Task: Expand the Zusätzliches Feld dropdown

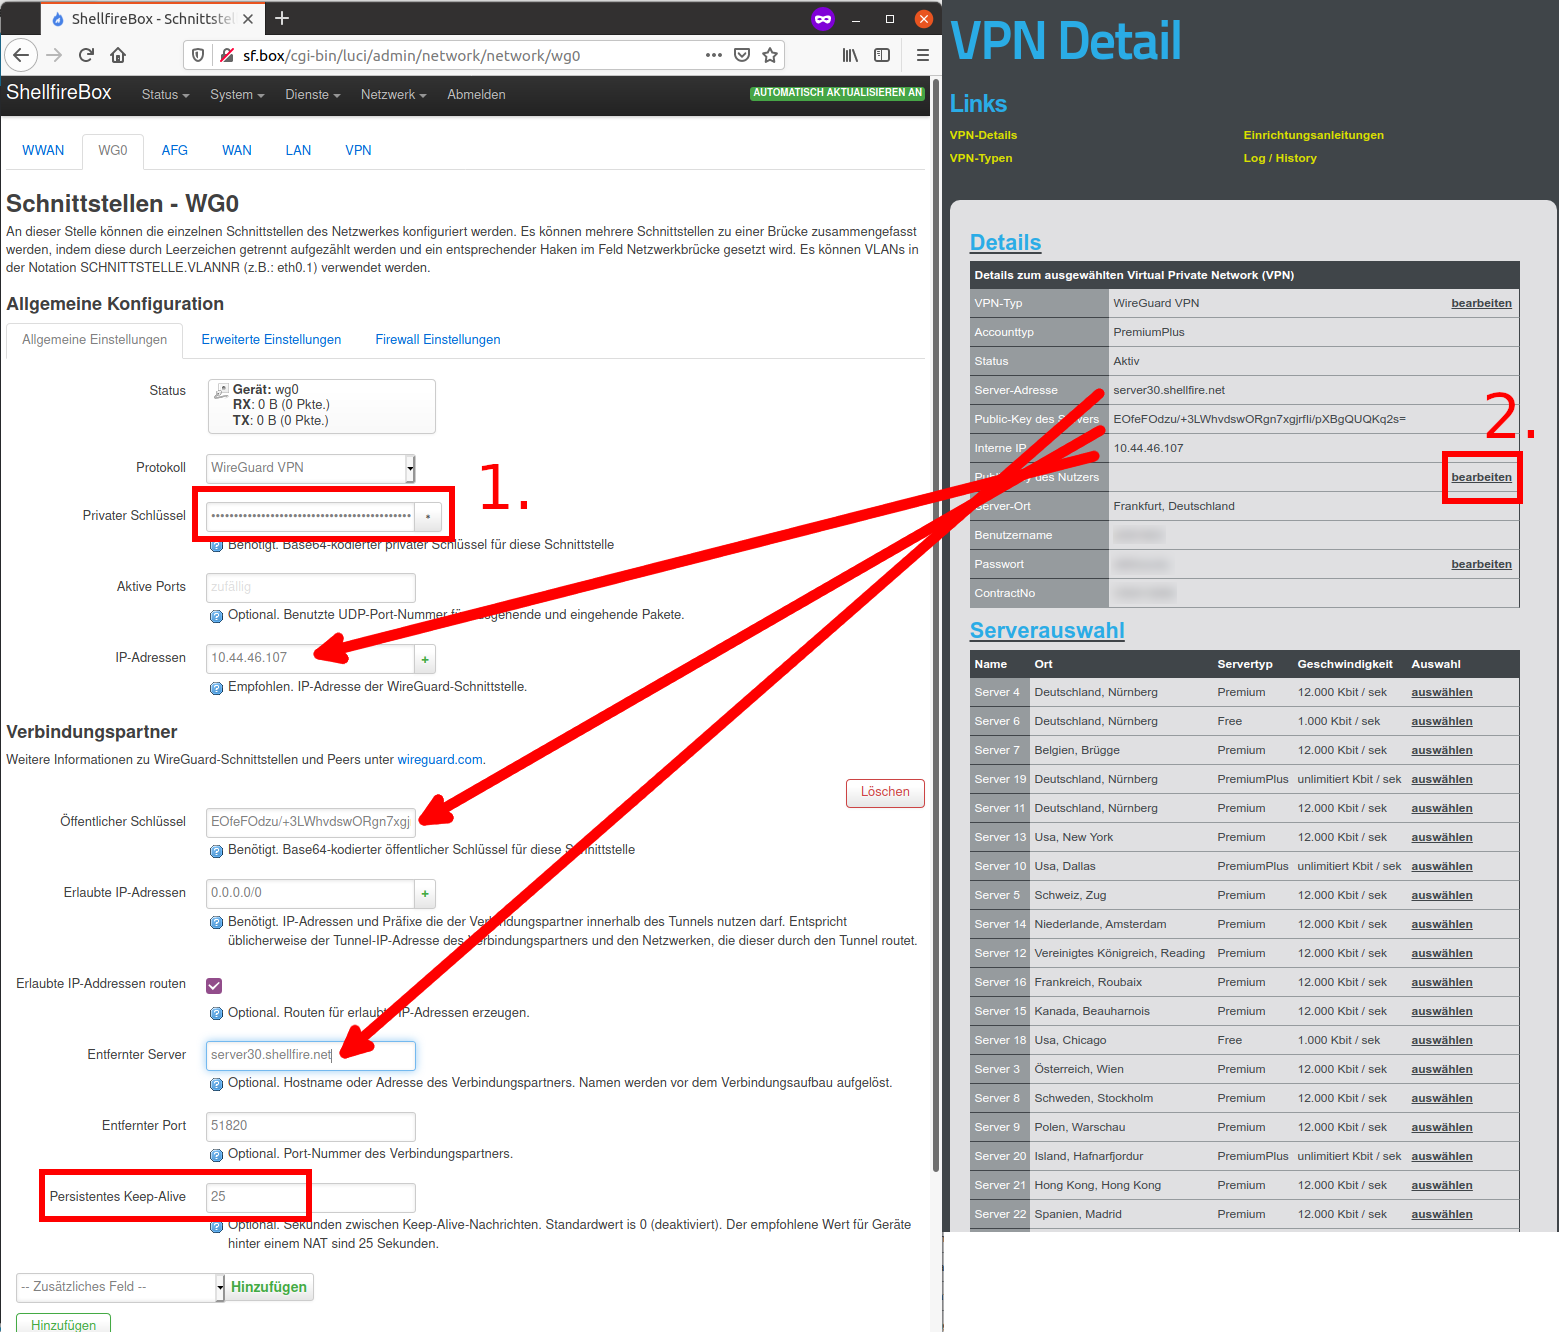Action: [120, 1287]
